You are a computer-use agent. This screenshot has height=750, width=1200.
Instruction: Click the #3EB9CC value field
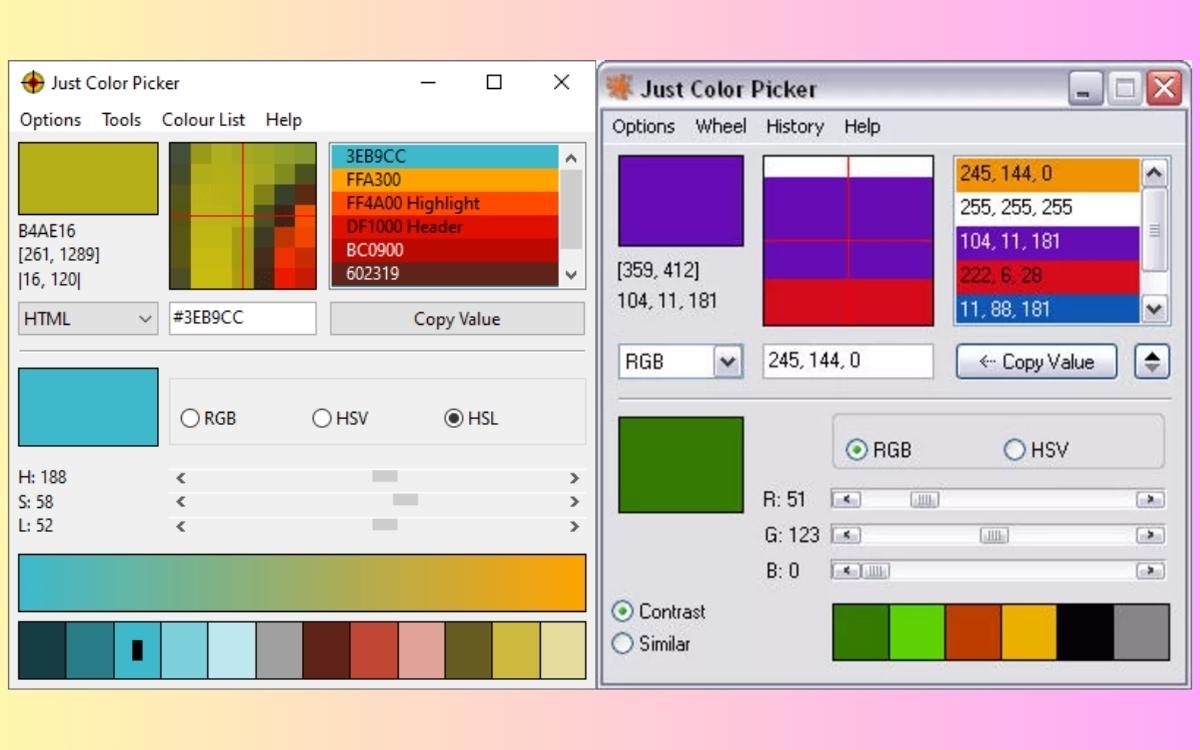click(243, 319)
